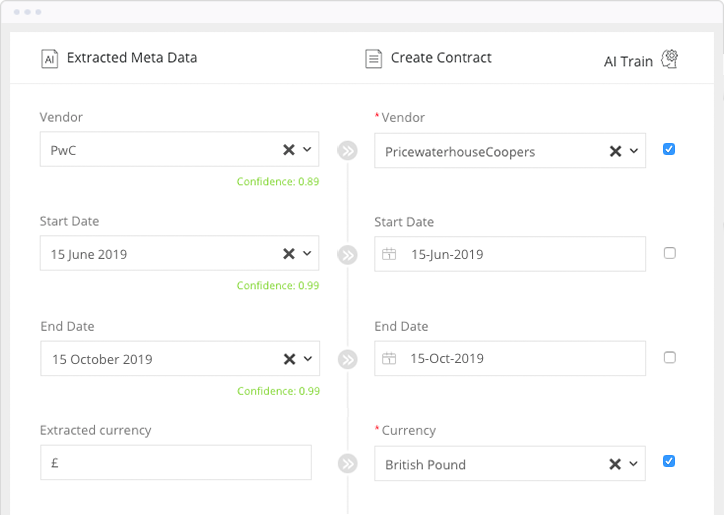Clear the PwC extracted vendor value
The image size is (724, 515).
(288, 150)
